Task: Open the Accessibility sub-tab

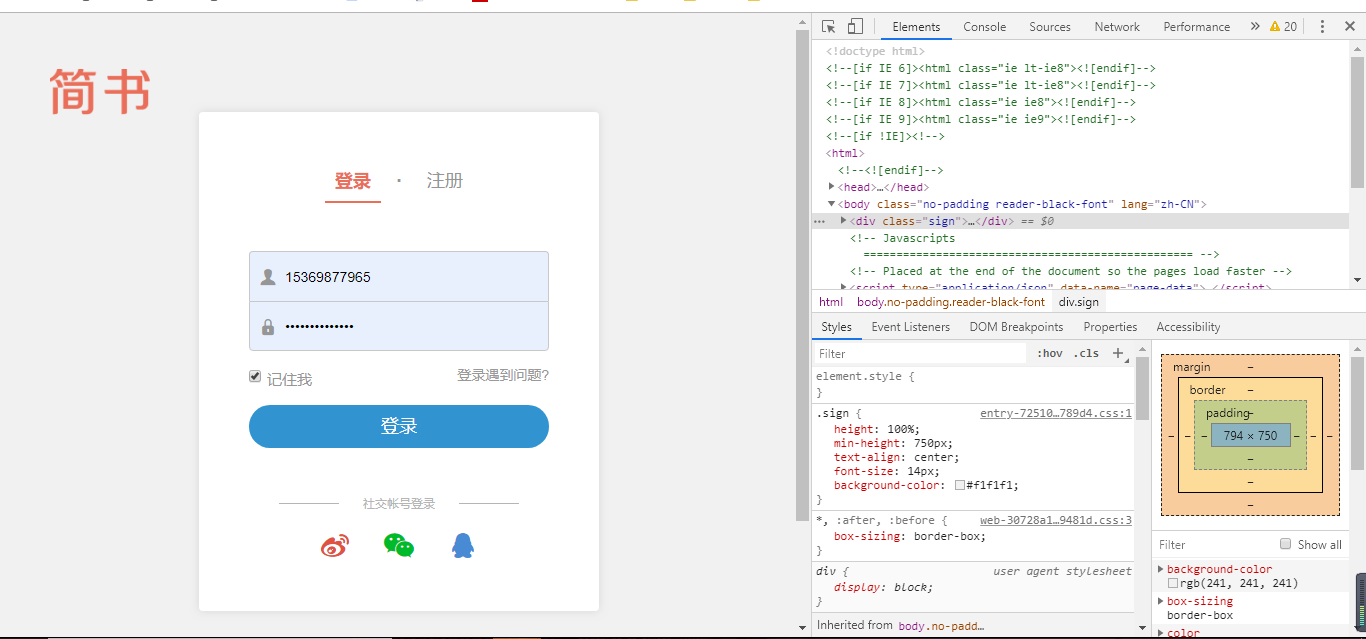Action: (x=1188, y=327)
